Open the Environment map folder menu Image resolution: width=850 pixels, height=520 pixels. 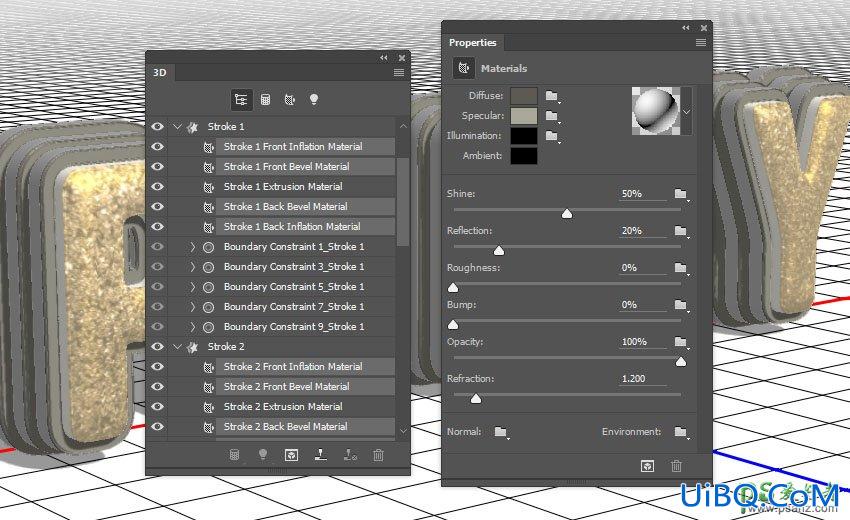click(681, 432)
